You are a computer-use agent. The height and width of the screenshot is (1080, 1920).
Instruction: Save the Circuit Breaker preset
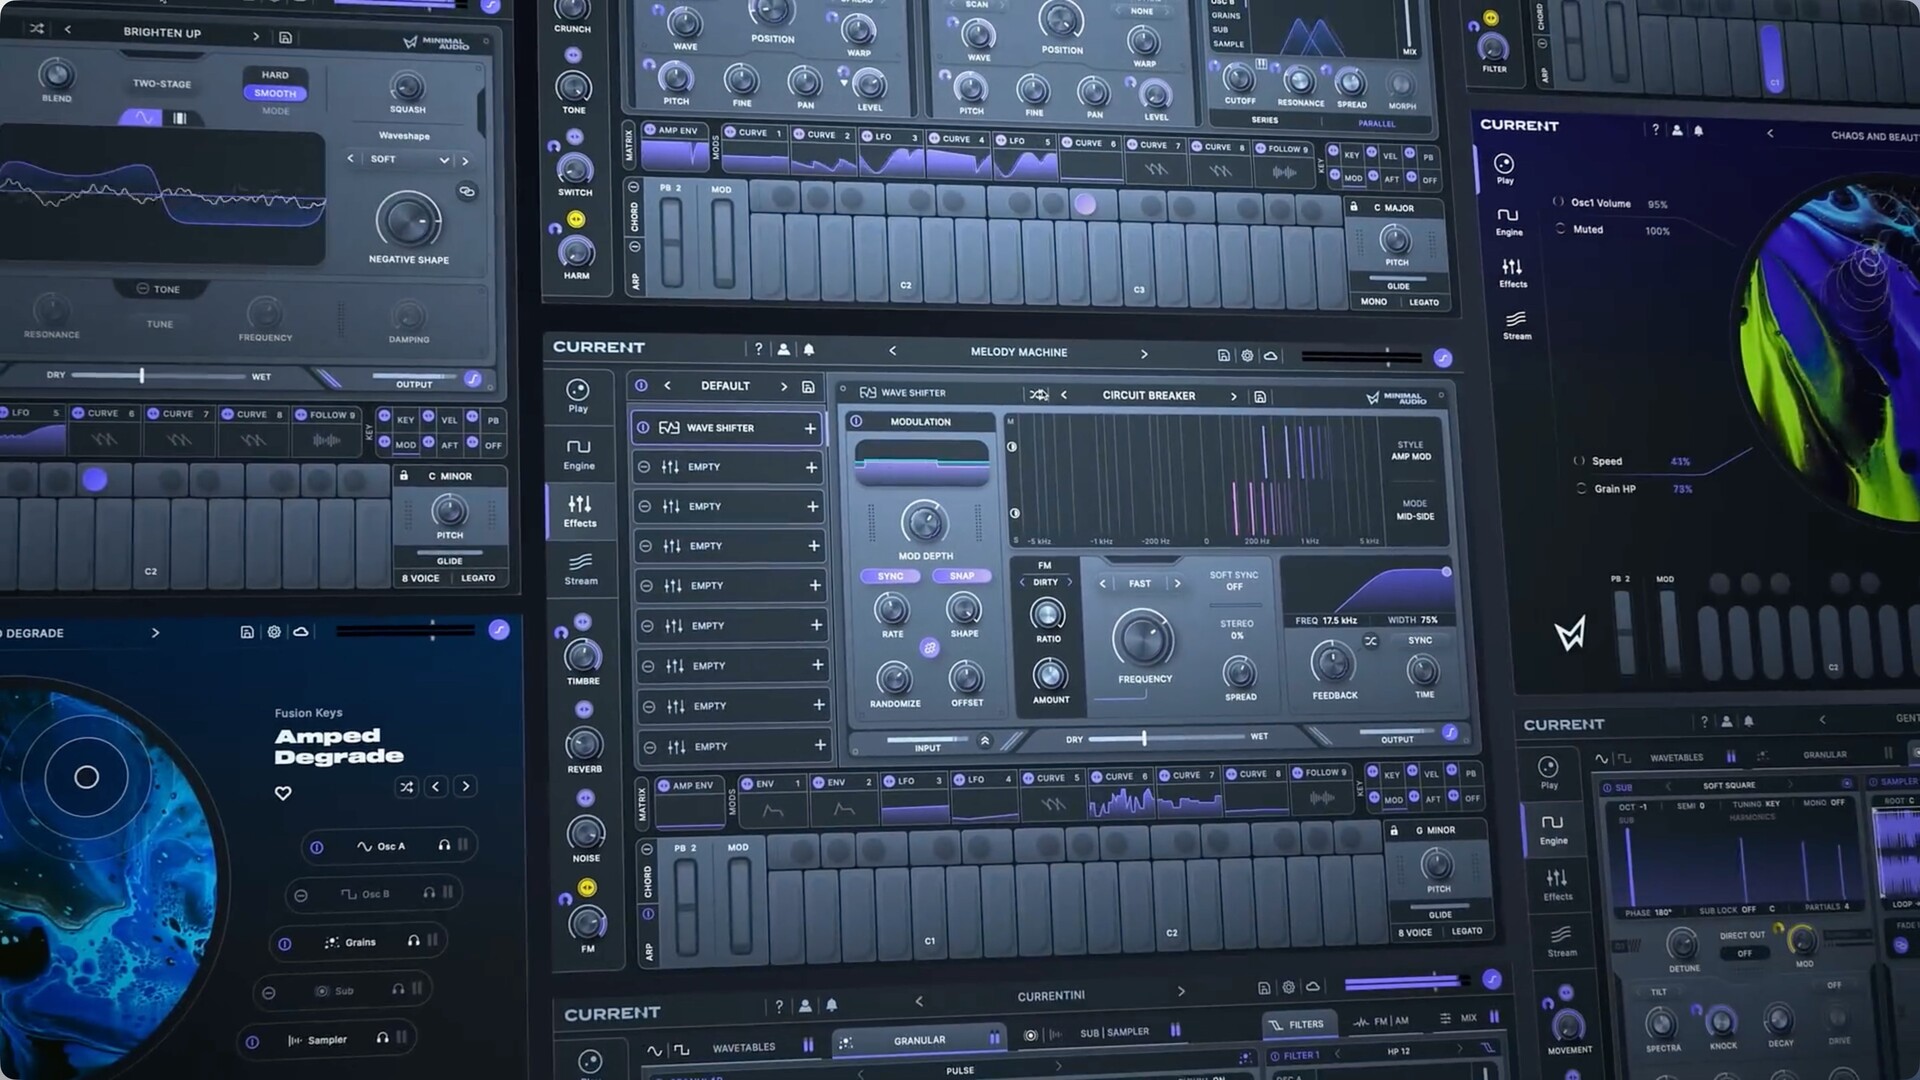[x=1260, y=397]
